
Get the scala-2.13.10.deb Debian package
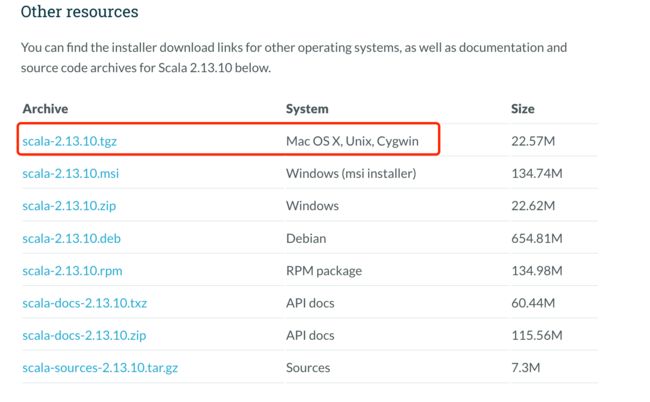[x=71, y=238]
